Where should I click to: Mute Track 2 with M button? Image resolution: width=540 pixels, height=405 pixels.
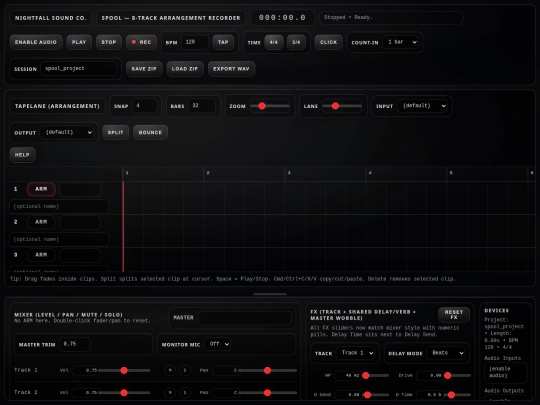170,393
